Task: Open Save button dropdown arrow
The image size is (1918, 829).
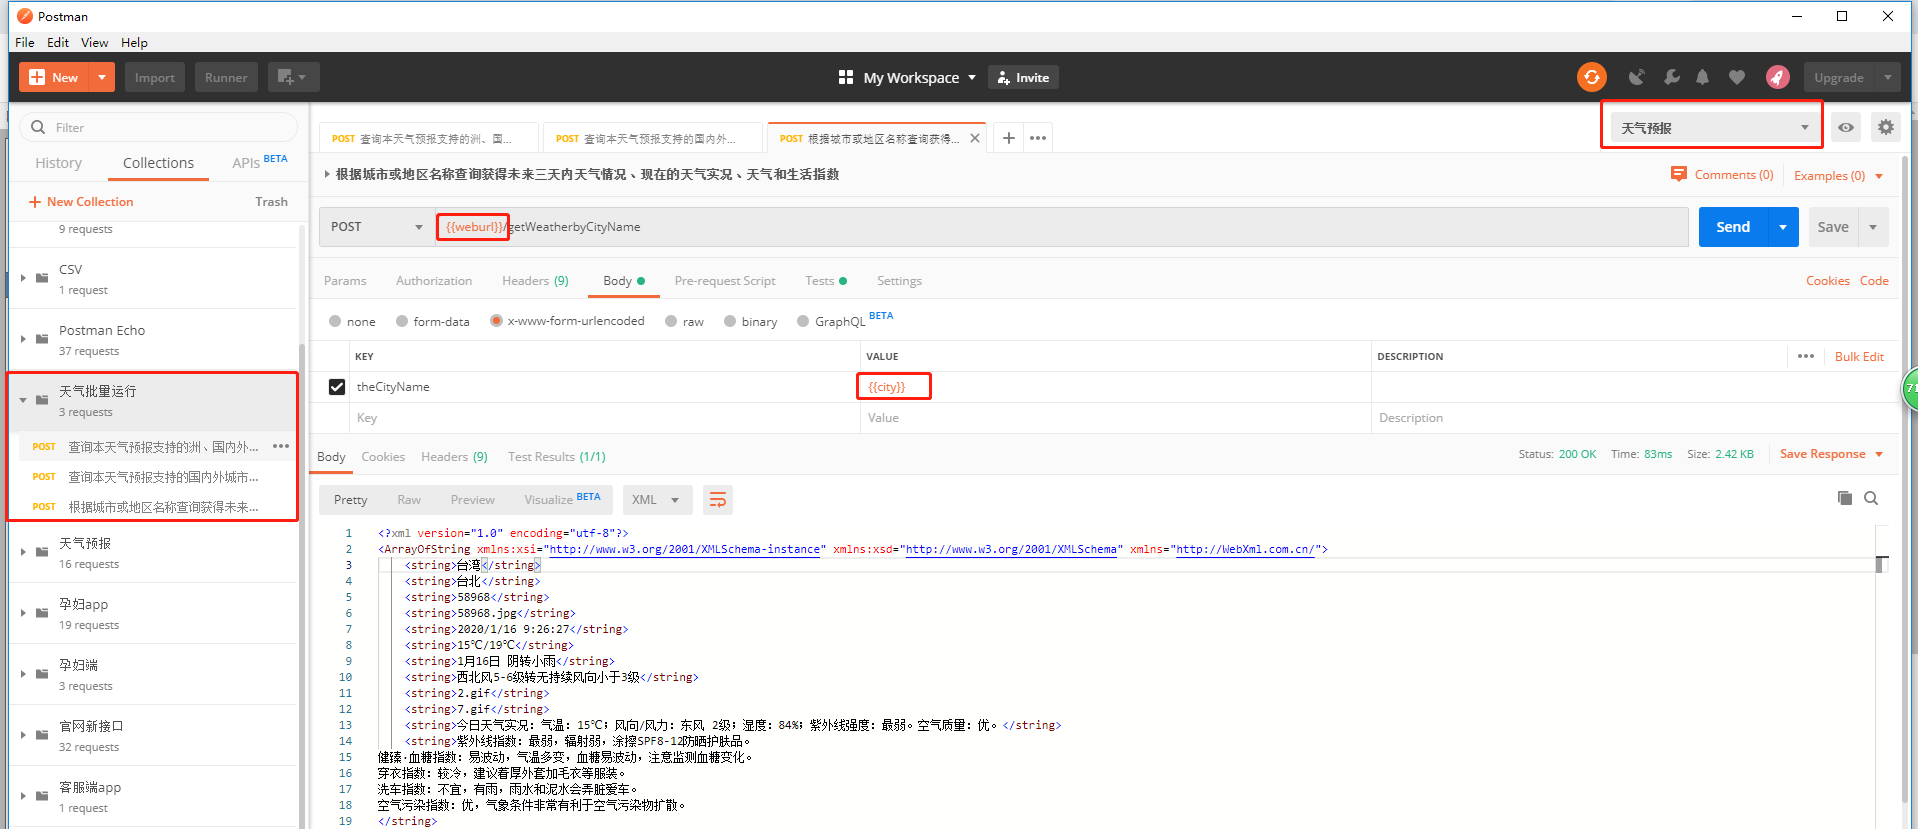Action: [1873, 227]
